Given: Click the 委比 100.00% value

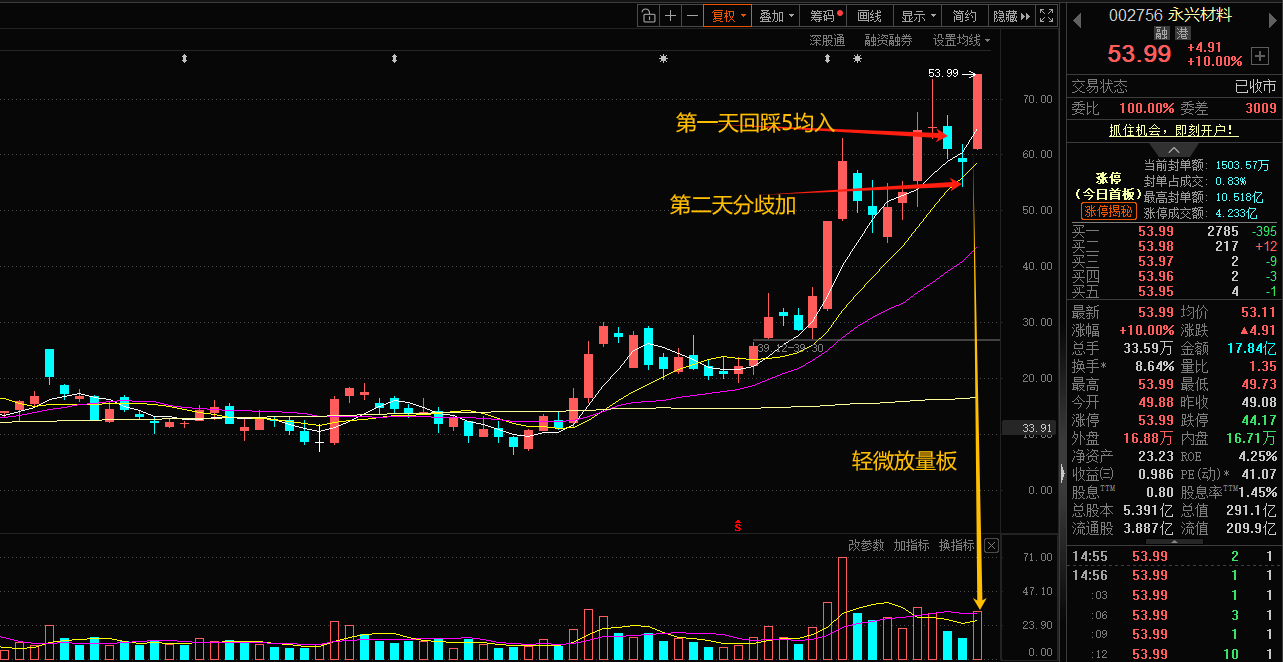Looking at the screenshot, I should click(x=1147, y=108).
